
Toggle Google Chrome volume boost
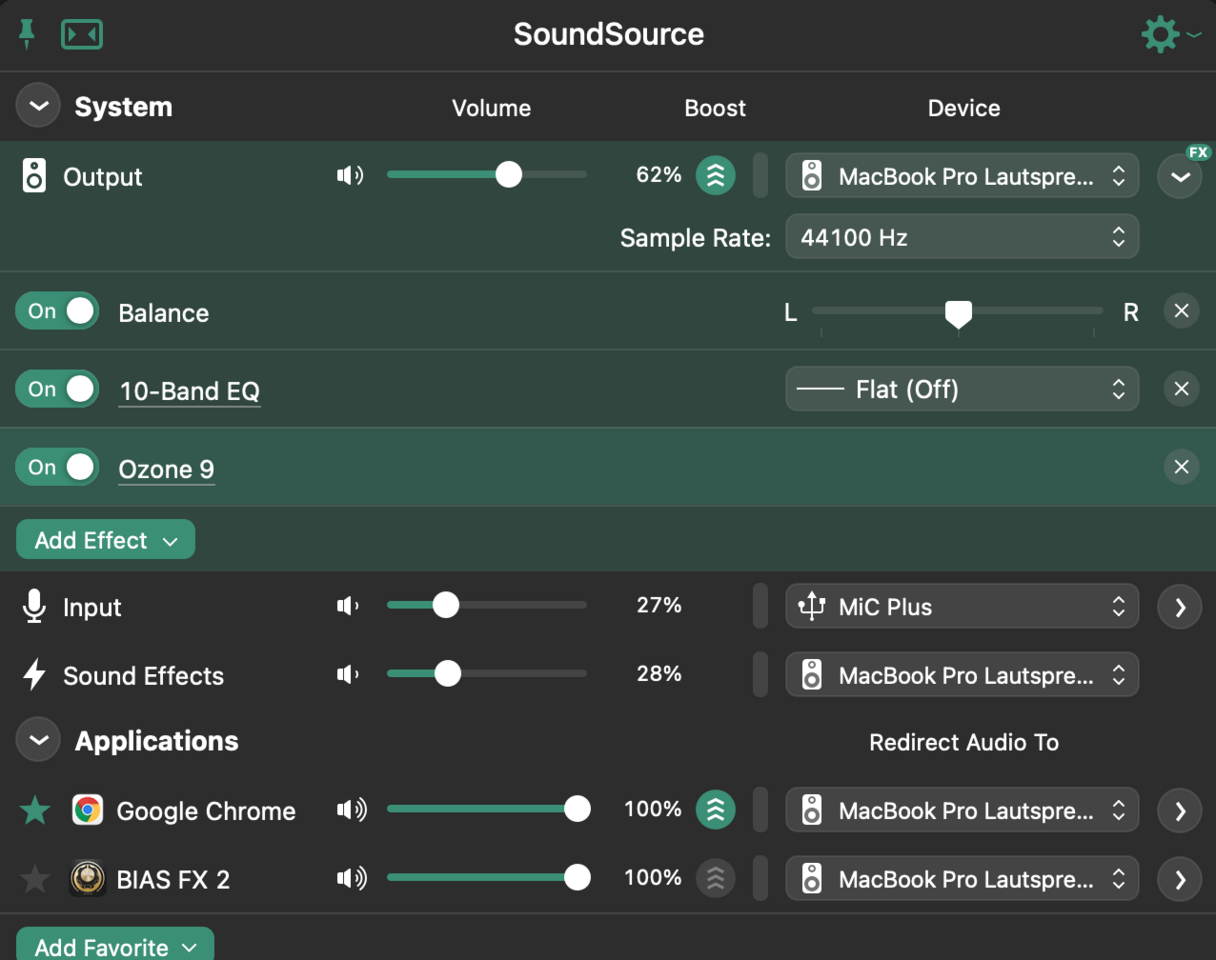(x=716, y=810)
